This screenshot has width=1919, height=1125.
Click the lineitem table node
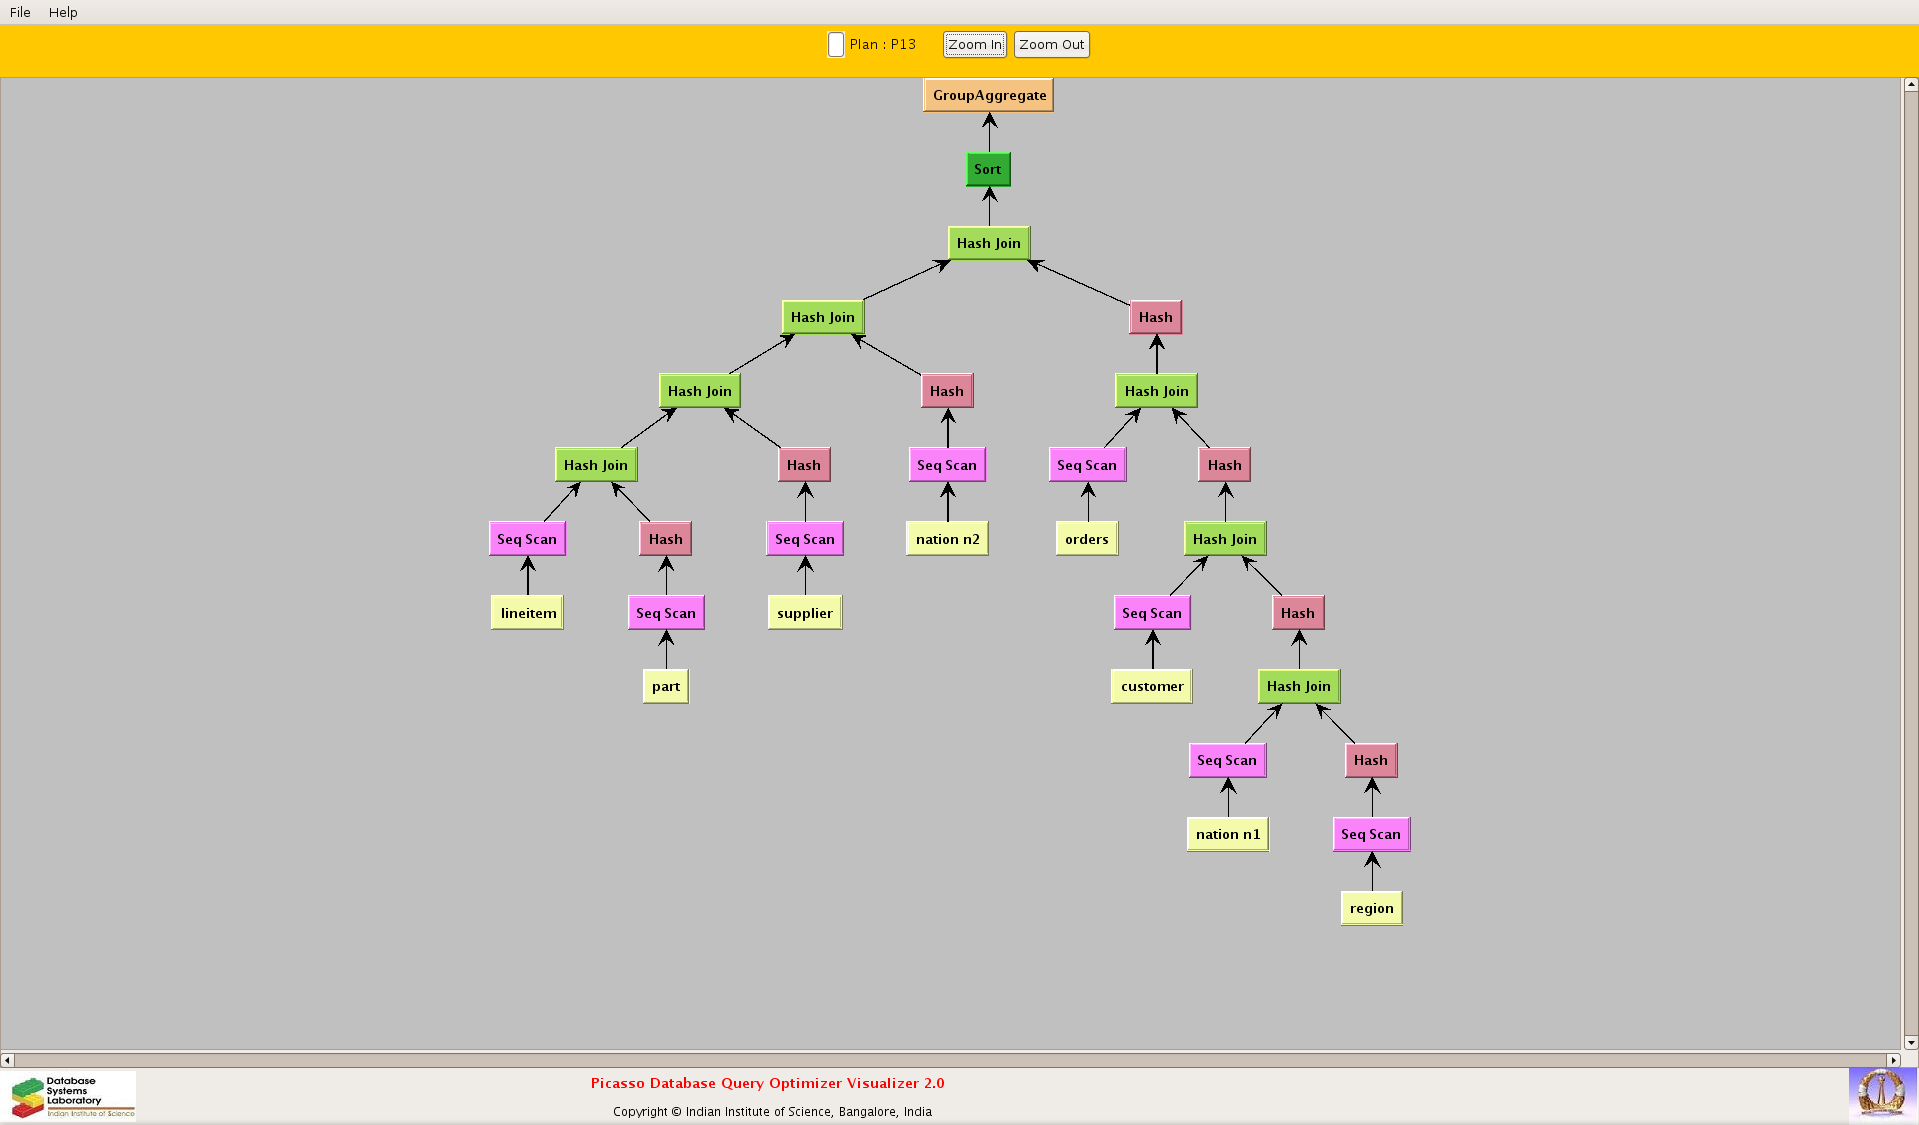(528, 613)
